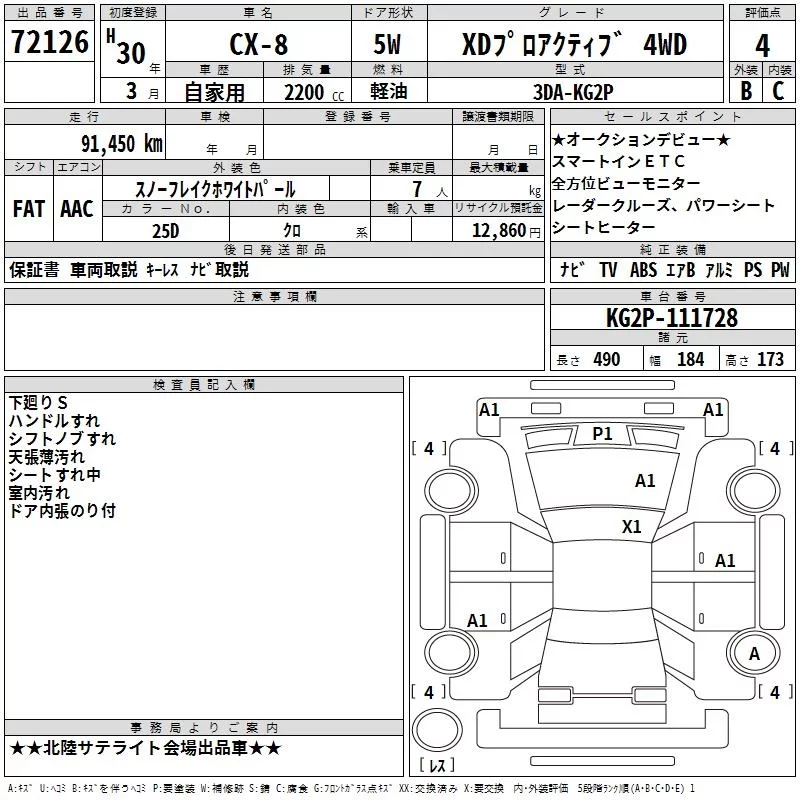The image size is (800, 800).
Task: Click equipment item TV
Action: (608, 269)
